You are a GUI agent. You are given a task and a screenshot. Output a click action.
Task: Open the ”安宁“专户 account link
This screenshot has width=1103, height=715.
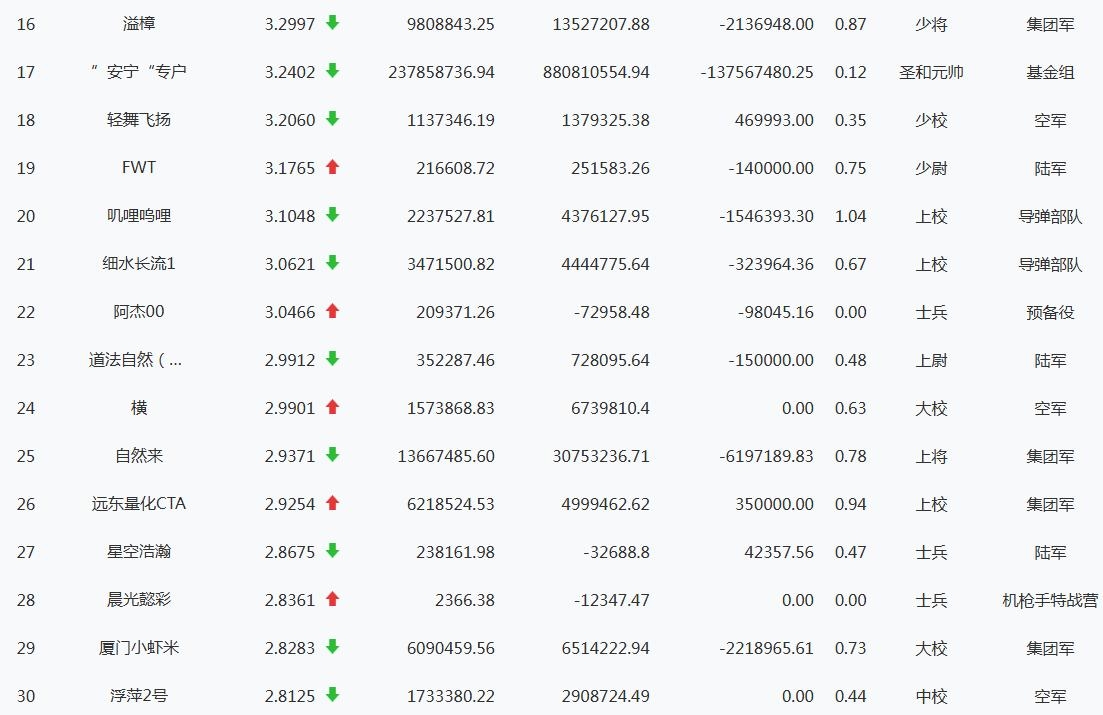click(x=138, y=72)
